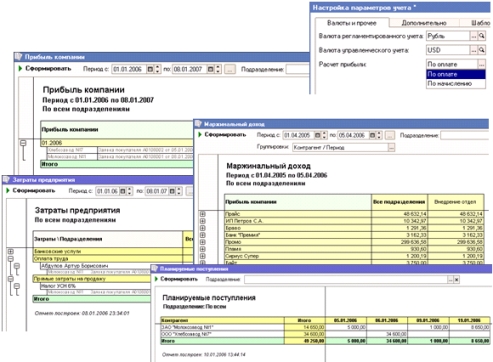The height and width of the screenshot is (362, 493).
Task: Click the magnifier icon beside the Рубль field
Action: pos(482,36)
